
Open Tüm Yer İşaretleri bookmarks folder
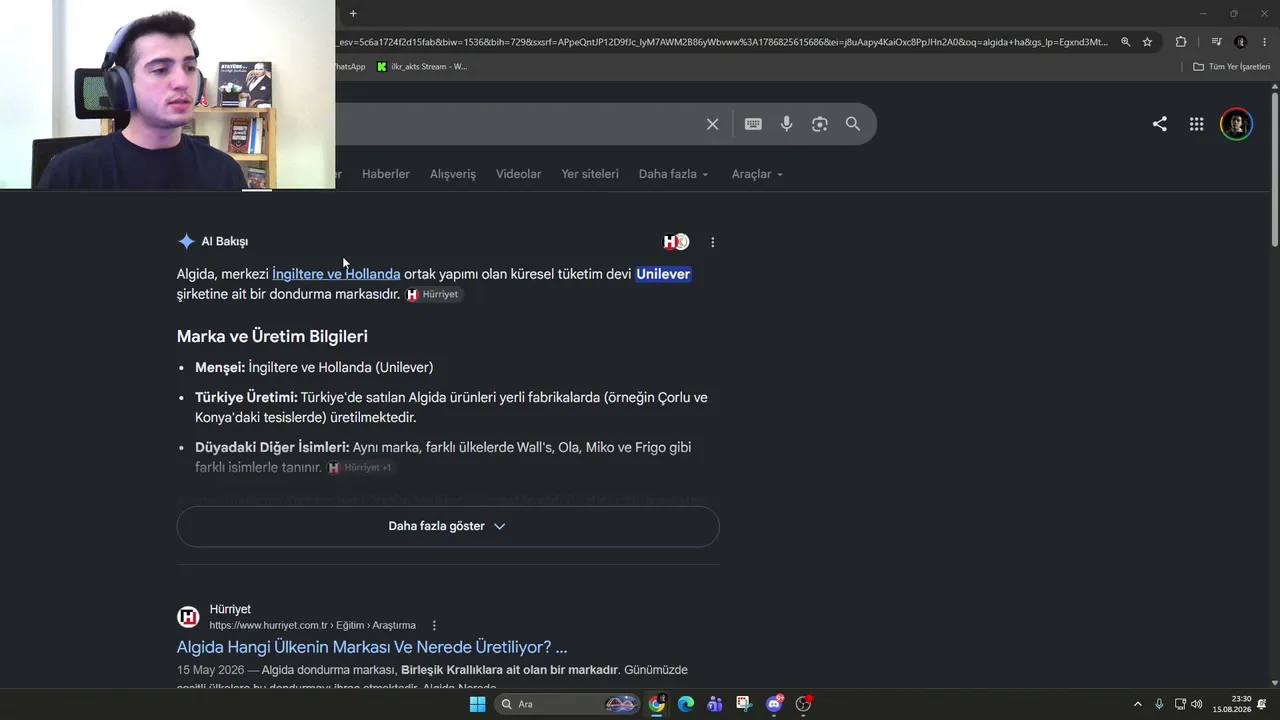pyautogui.click(x=1232, y=67)
